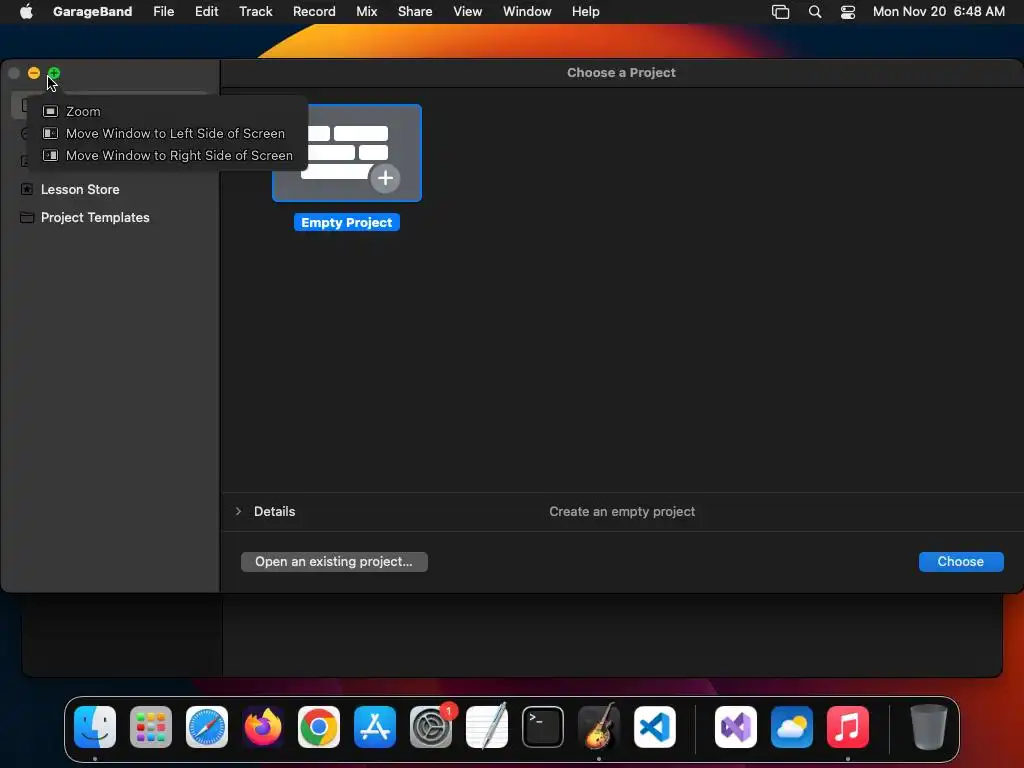Open the File menu

[x=163, y=12]
